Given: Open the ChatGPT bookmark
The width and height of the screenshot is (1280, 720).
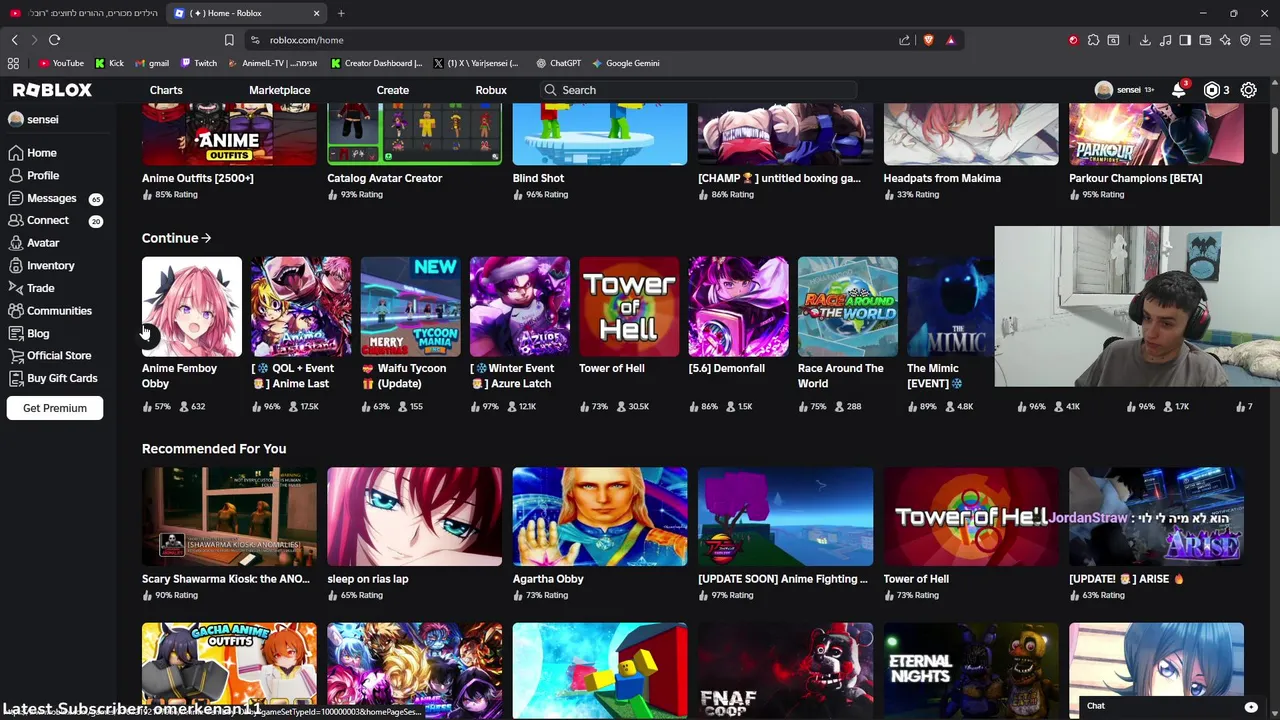Looking at the screenshot, I should [558, 63].
